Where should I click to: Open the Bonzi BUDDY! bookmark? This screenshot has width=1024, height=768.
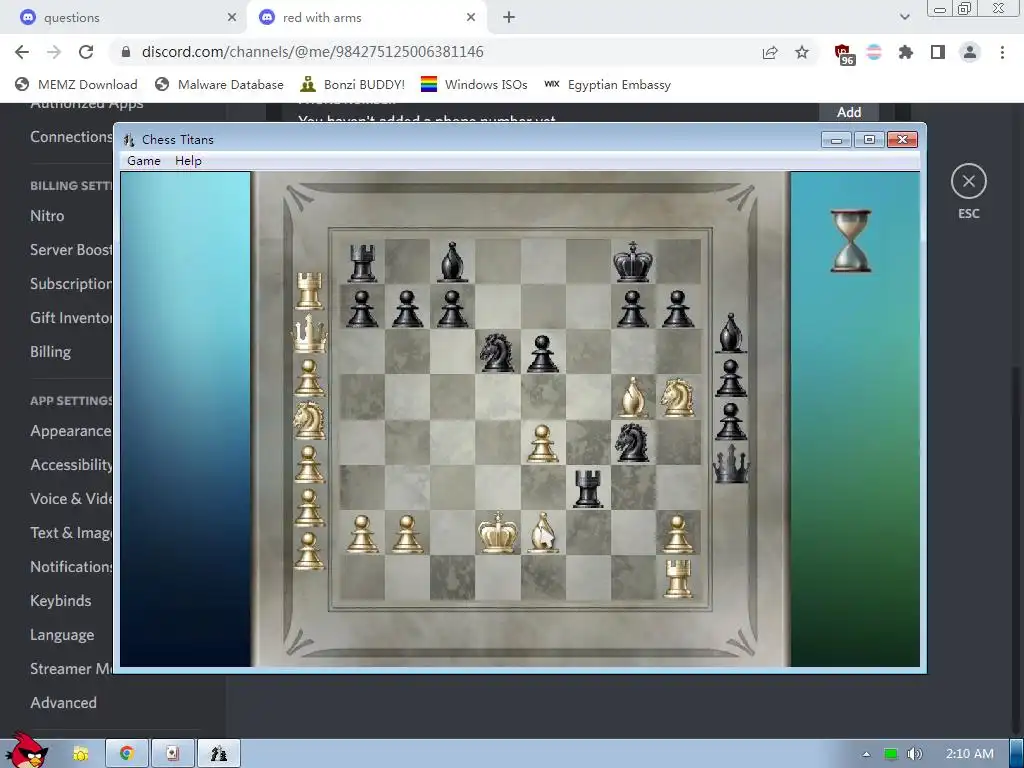[352, 84]
